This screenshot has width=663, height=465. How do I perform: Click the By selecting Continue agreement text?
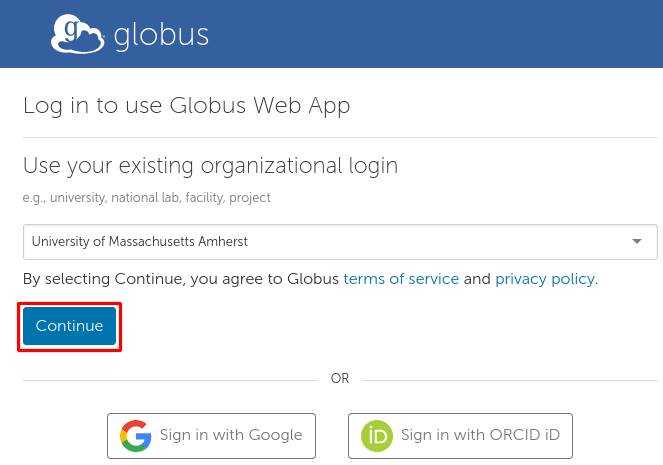coord(180,279)
